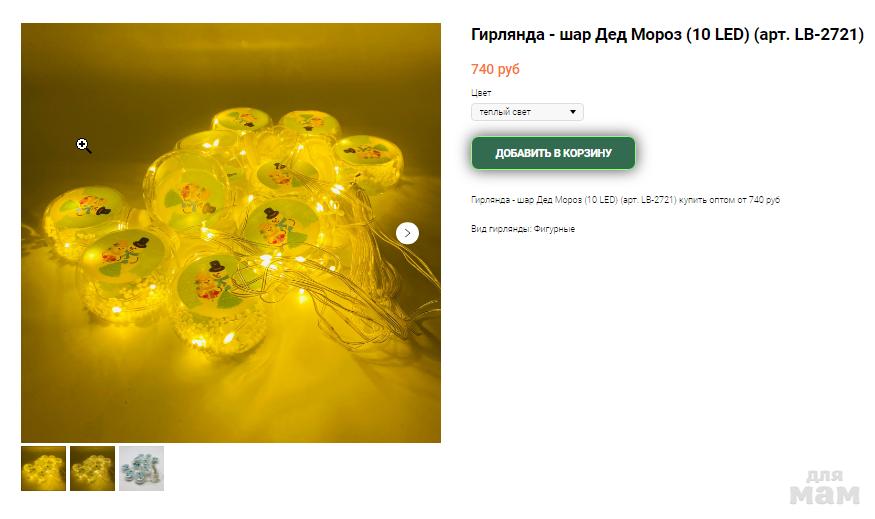Click the Вид гирлянды label

501,229
